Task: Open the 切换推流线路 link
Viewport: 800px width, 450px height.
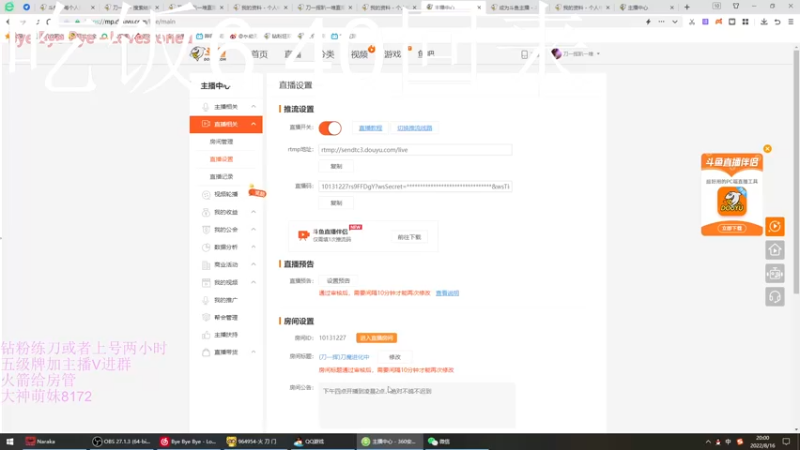Action: coord(414,128)
